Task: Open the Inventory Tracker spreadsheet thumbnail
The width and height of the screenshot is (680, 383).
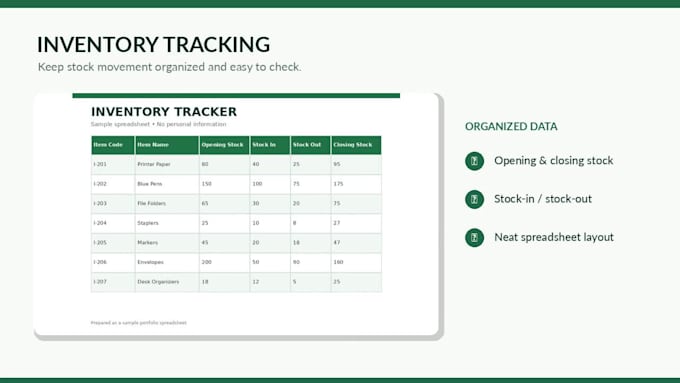Action: pos(236,214)
